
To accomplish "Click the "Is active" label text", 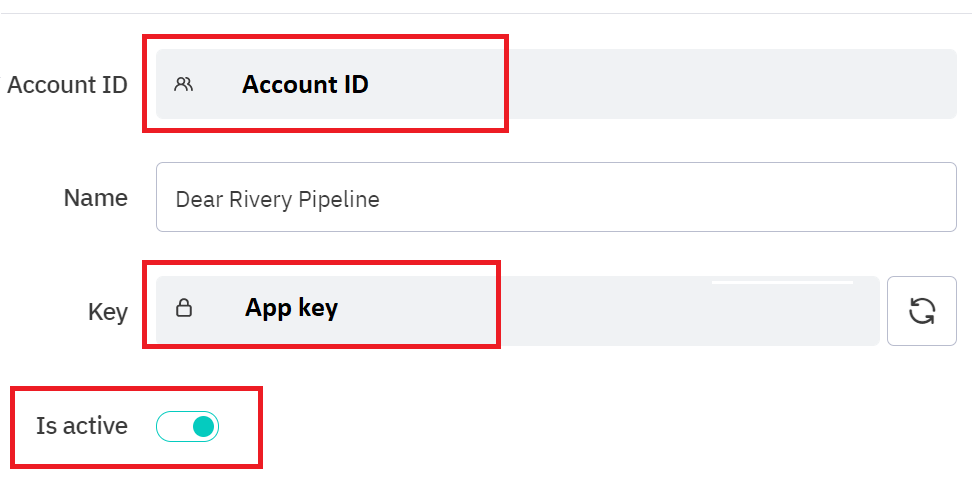I will pos(82,426).
